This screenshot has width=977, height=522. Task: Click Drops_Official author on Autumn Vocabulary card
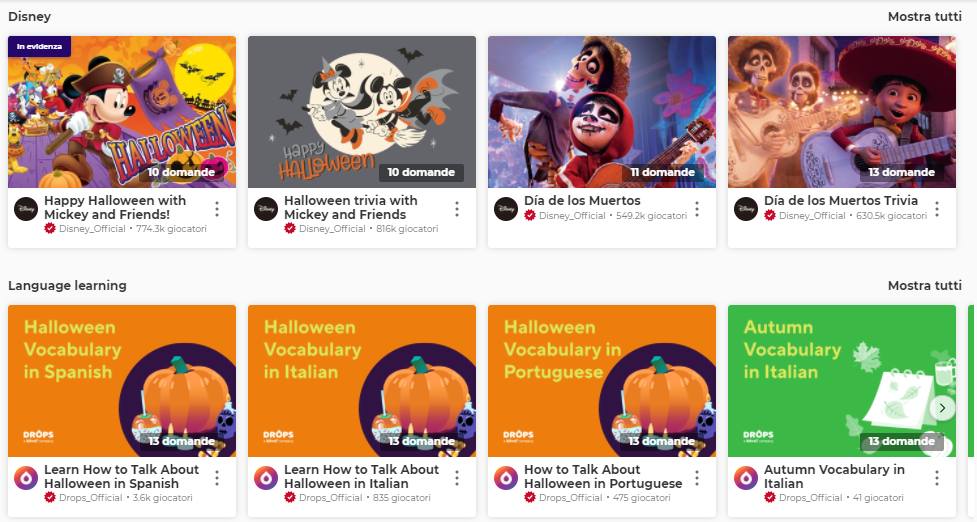(x=810, y=498)
